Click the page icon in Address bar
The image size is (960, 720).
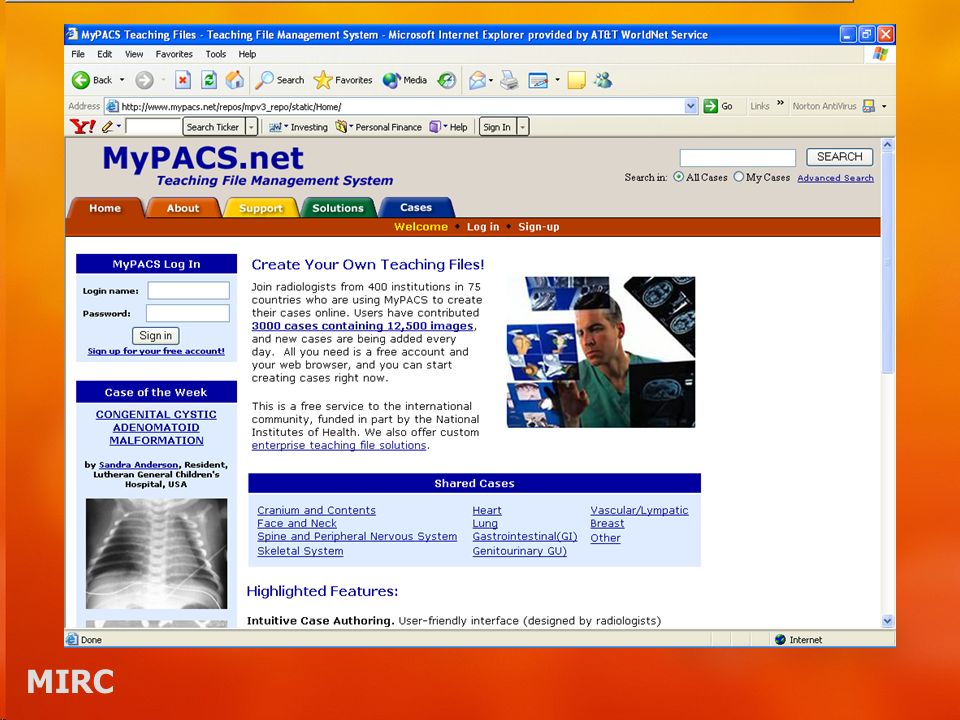(112, 106)
